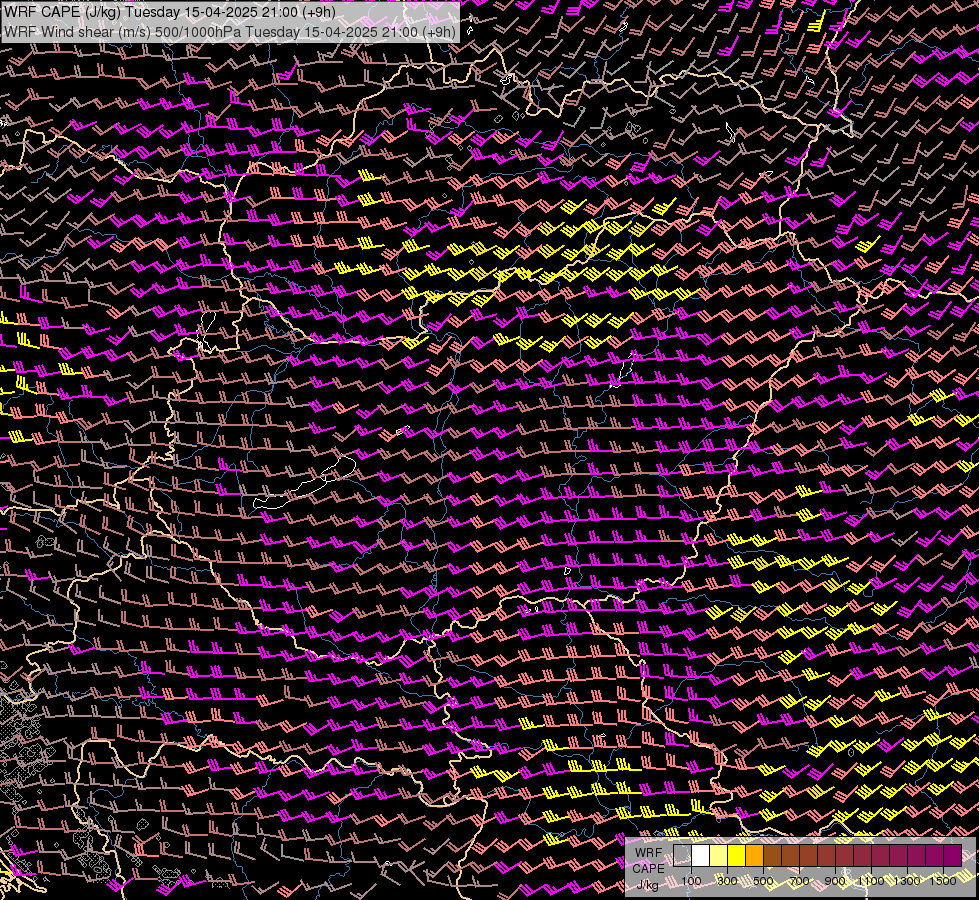The height and width of the screenshot is (900, 979).
Task: Click the WRF Wind shear 500/1000hPa title line
Action: 230,31
